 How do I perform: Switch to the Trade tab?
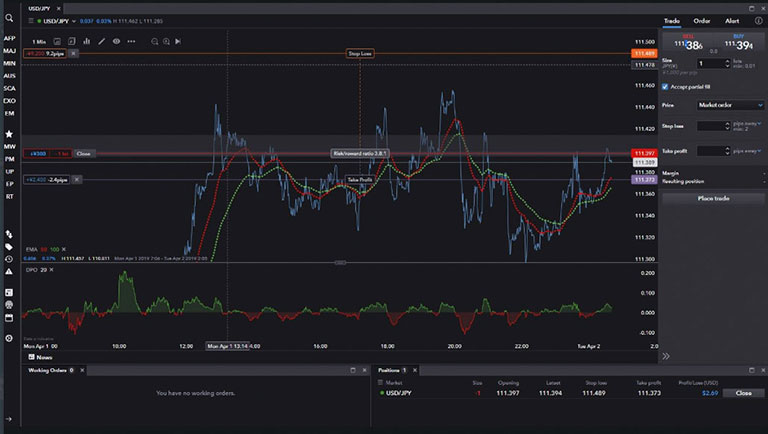coord(672,21)
